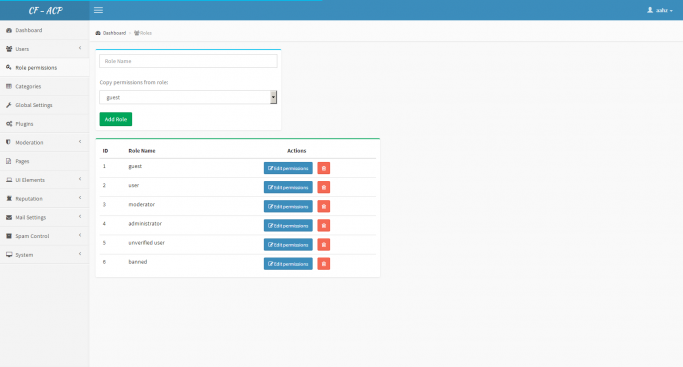This screenshot has width=683, height=367.
Task: Click the Spam Control icon
Action: [9, 236]
